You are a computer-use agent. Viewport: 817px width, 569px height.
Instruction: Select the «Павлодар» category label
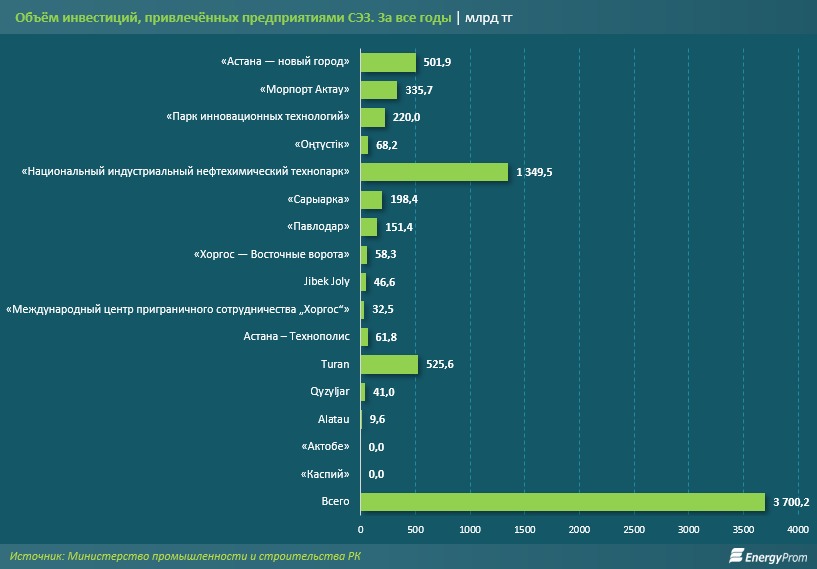tap(317, 227)
